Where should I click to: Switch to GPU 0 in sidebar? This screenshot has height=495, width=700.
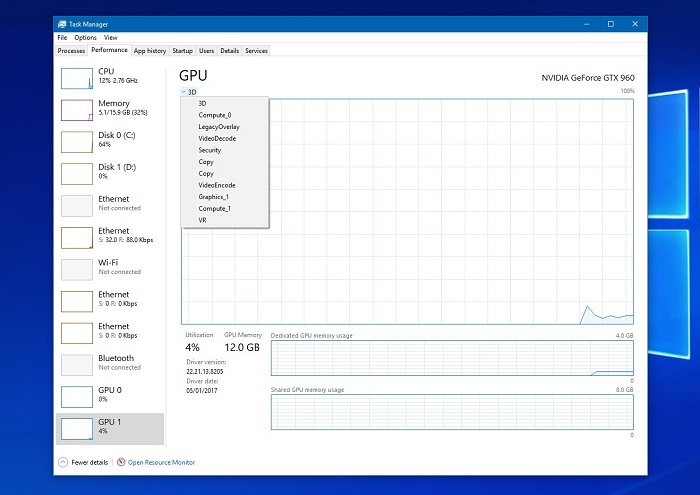pyautogui.click(x=110, y=397)
